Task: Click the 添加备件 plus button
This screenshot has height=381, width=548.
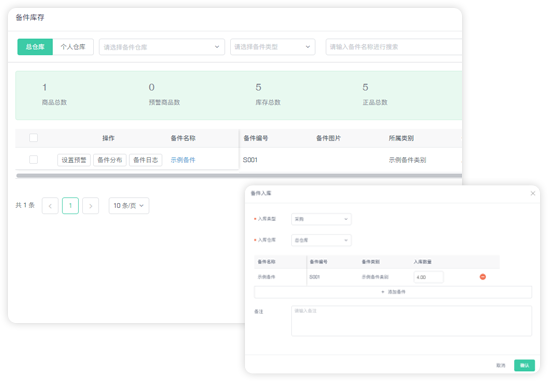Action: (393, 292)
